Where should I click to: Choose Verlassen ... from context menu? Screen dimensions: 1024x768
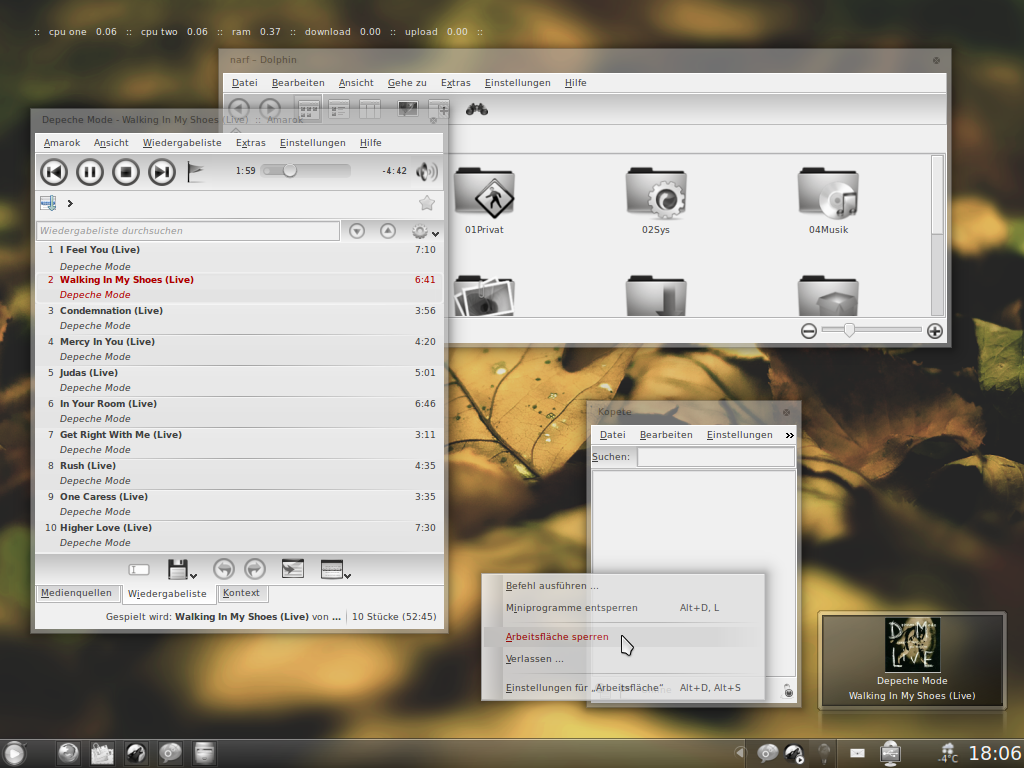pos(623,659)
